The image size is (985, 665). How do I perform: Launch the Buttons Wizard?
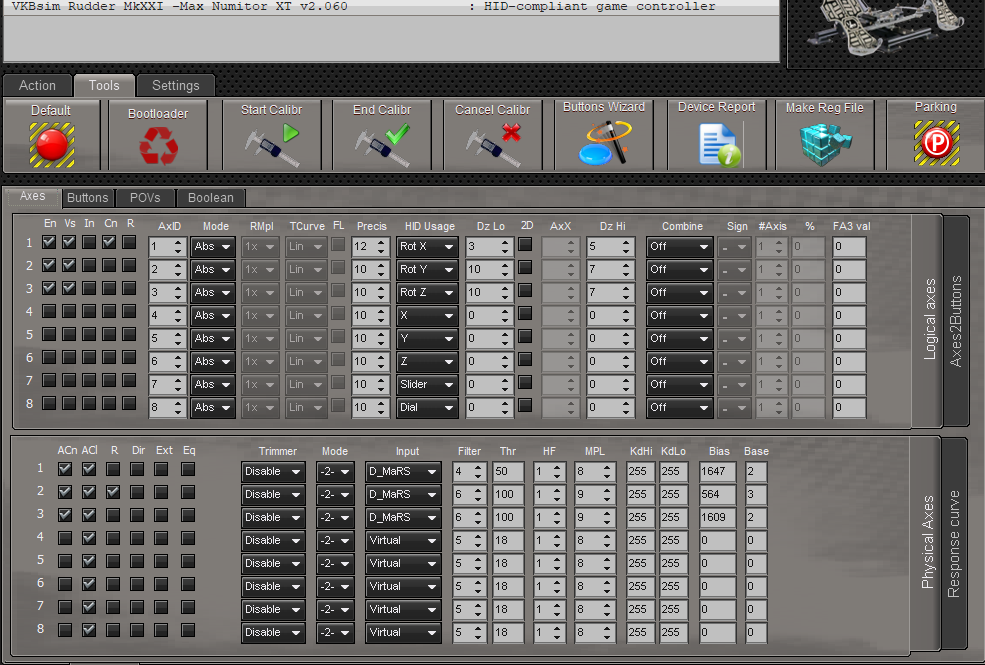pos(604,143)
